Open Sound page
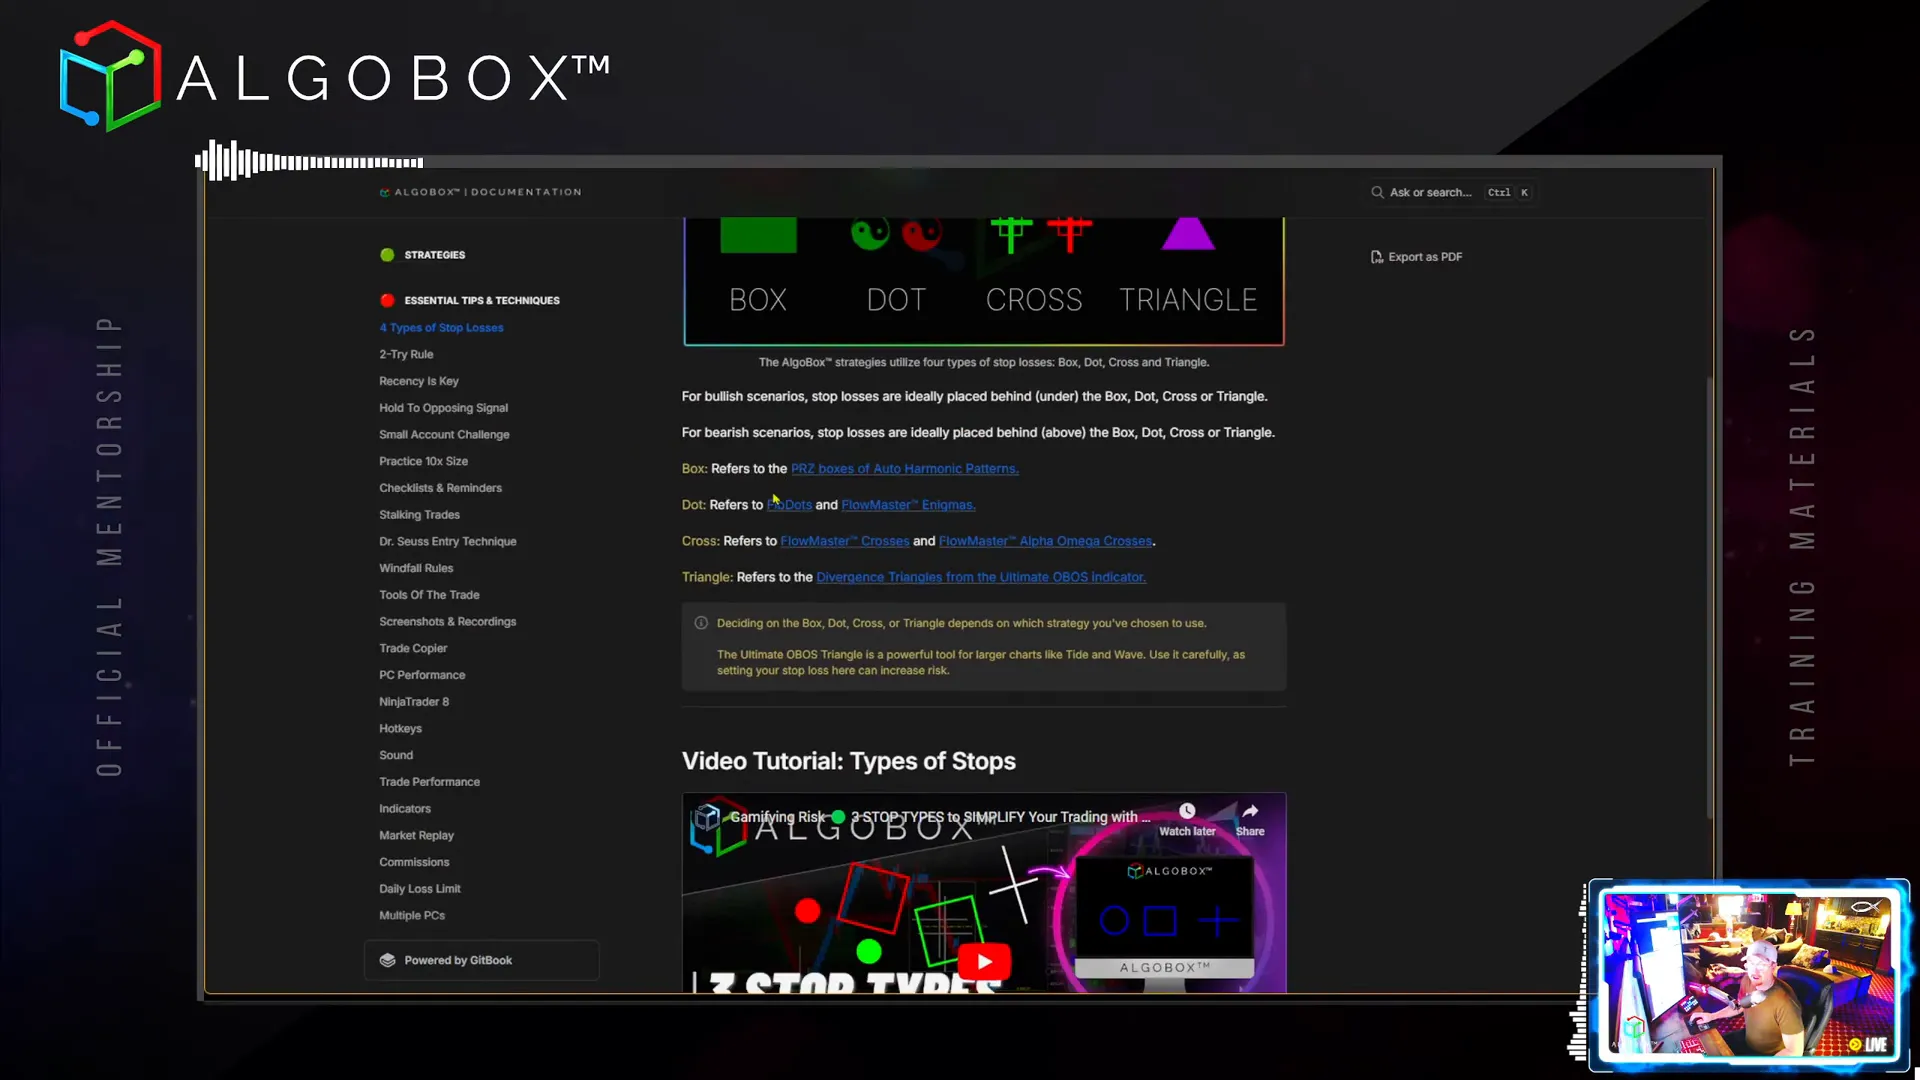The width and height of the screenshot is (1920, 1080). pyautogui.click(x=396, y=755)
